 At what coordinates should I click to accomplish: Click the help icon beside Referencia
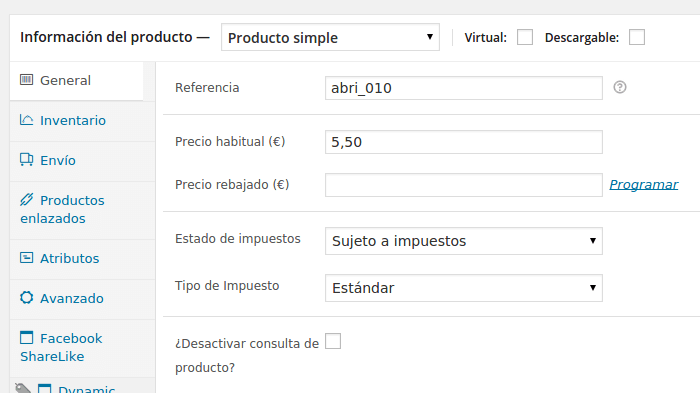click(620, 87)
